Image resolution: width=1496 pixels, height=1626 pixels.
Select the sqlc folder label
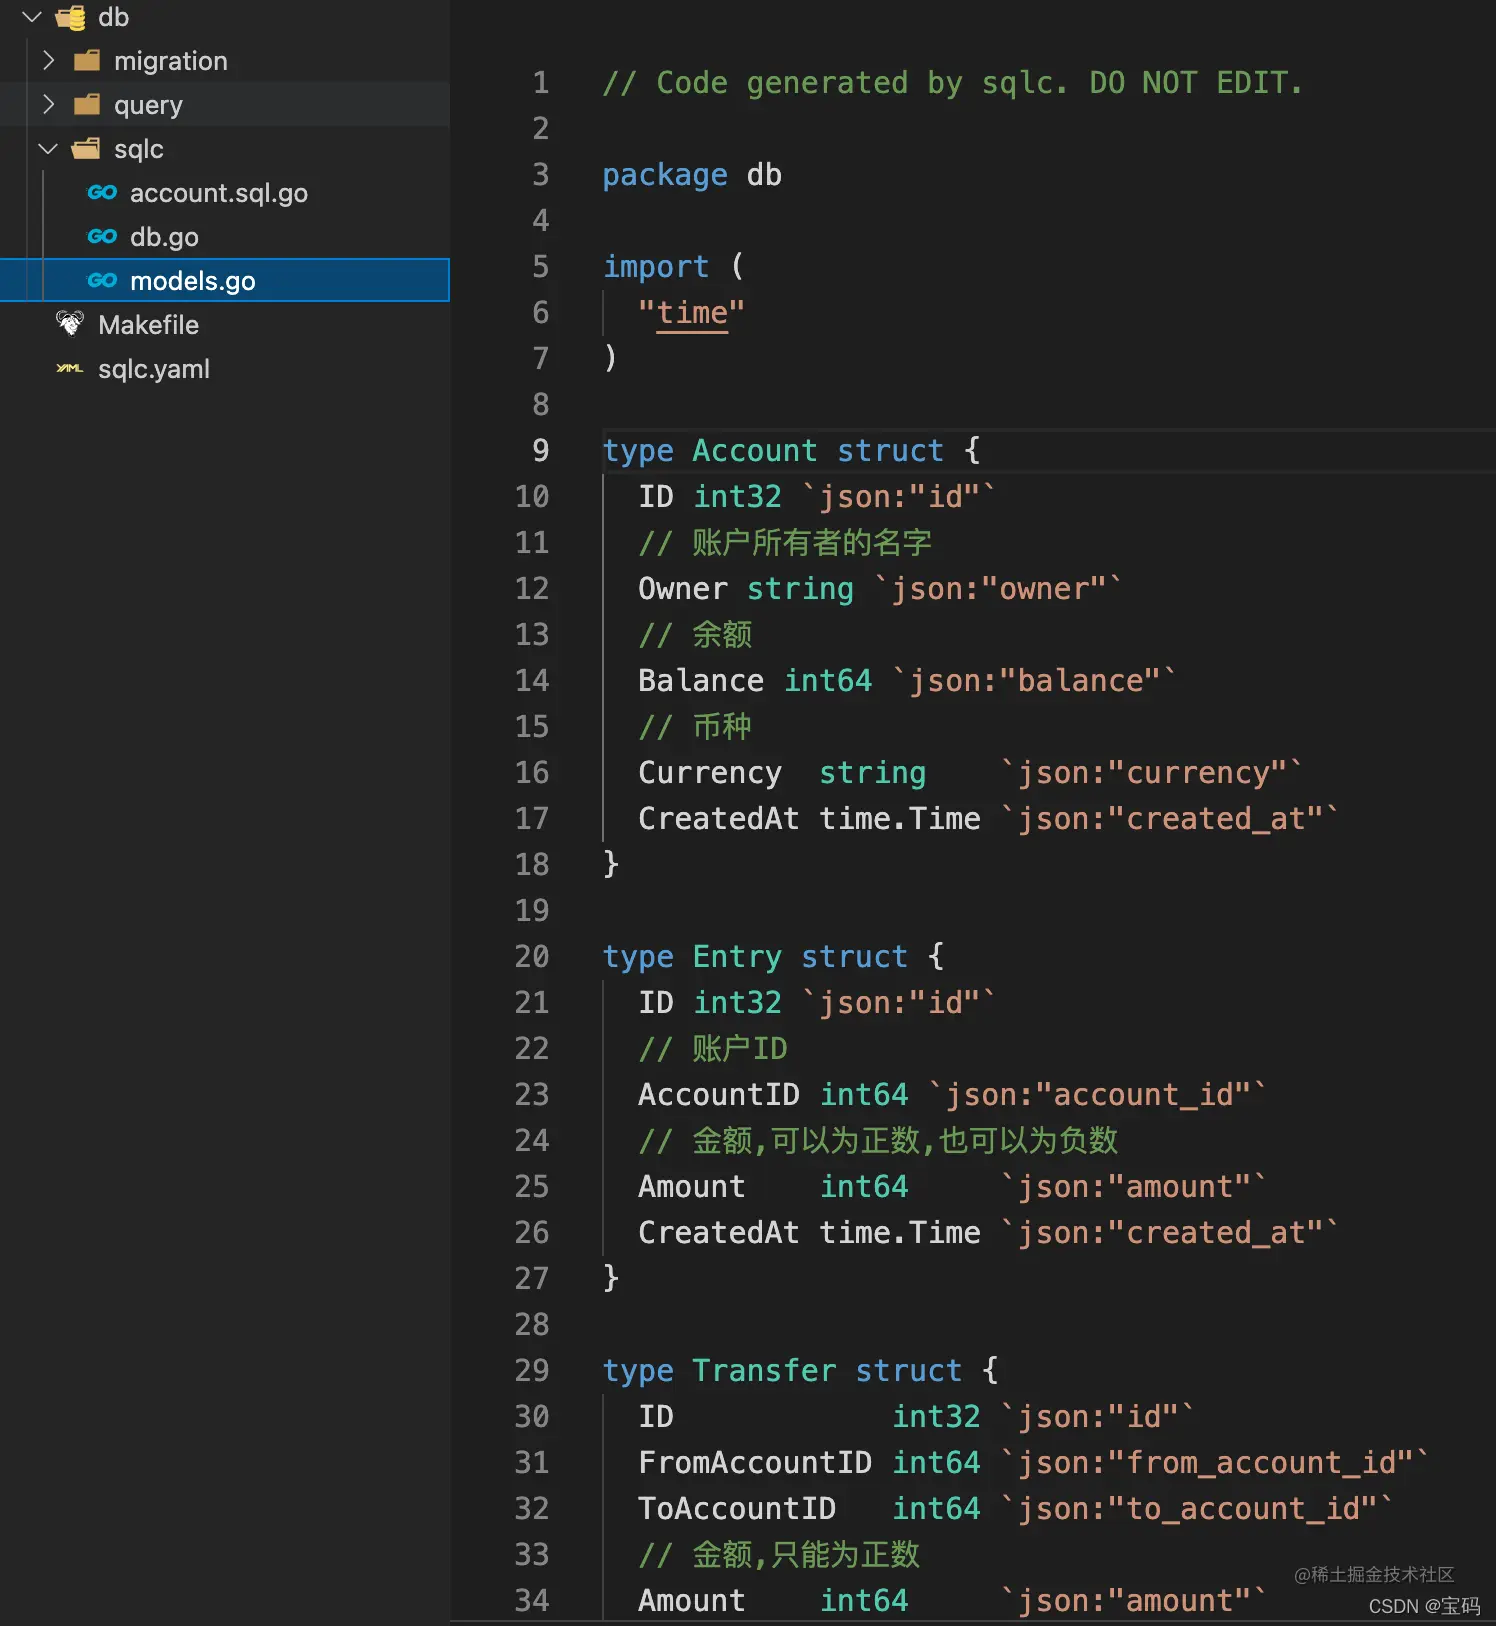(x=139, y=149)
